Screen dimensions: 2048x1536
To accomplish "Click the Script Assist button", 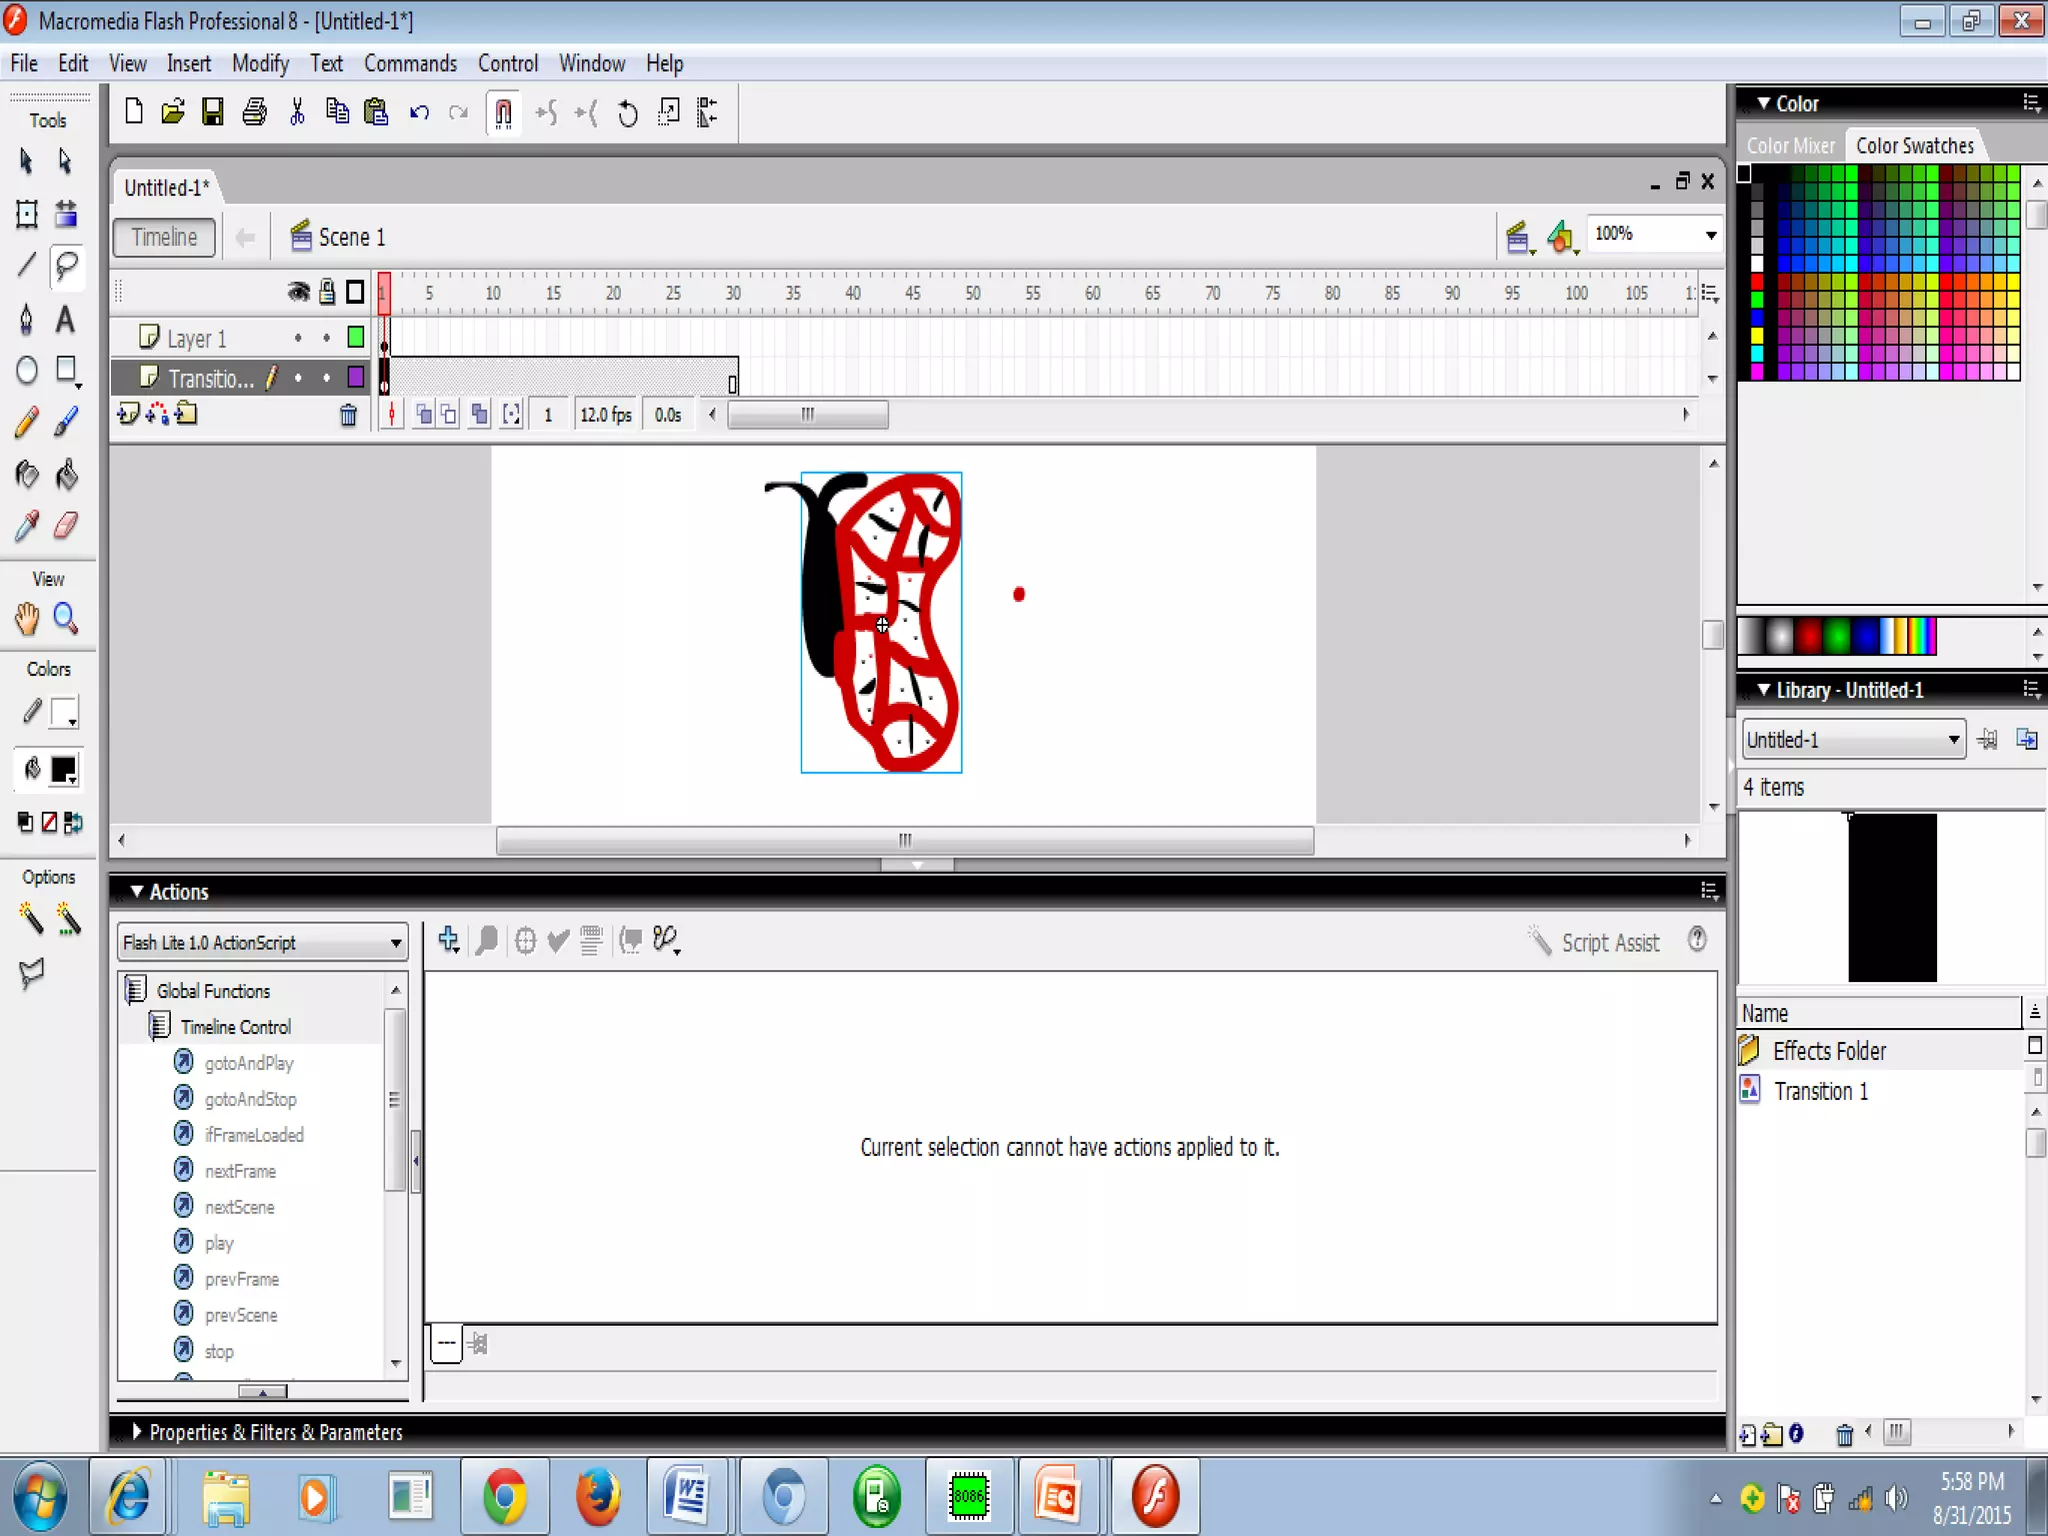I will [x=1595, y=943].
